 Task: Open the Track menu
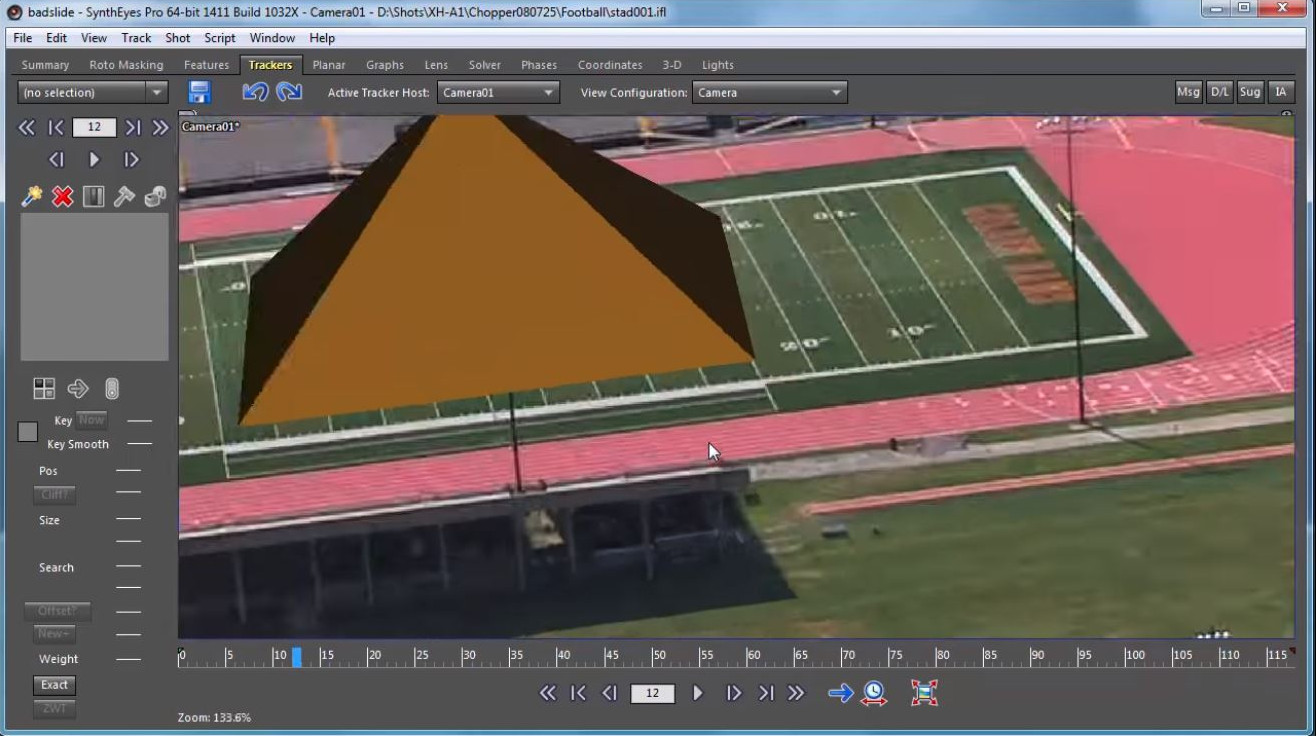click(136, 38)
